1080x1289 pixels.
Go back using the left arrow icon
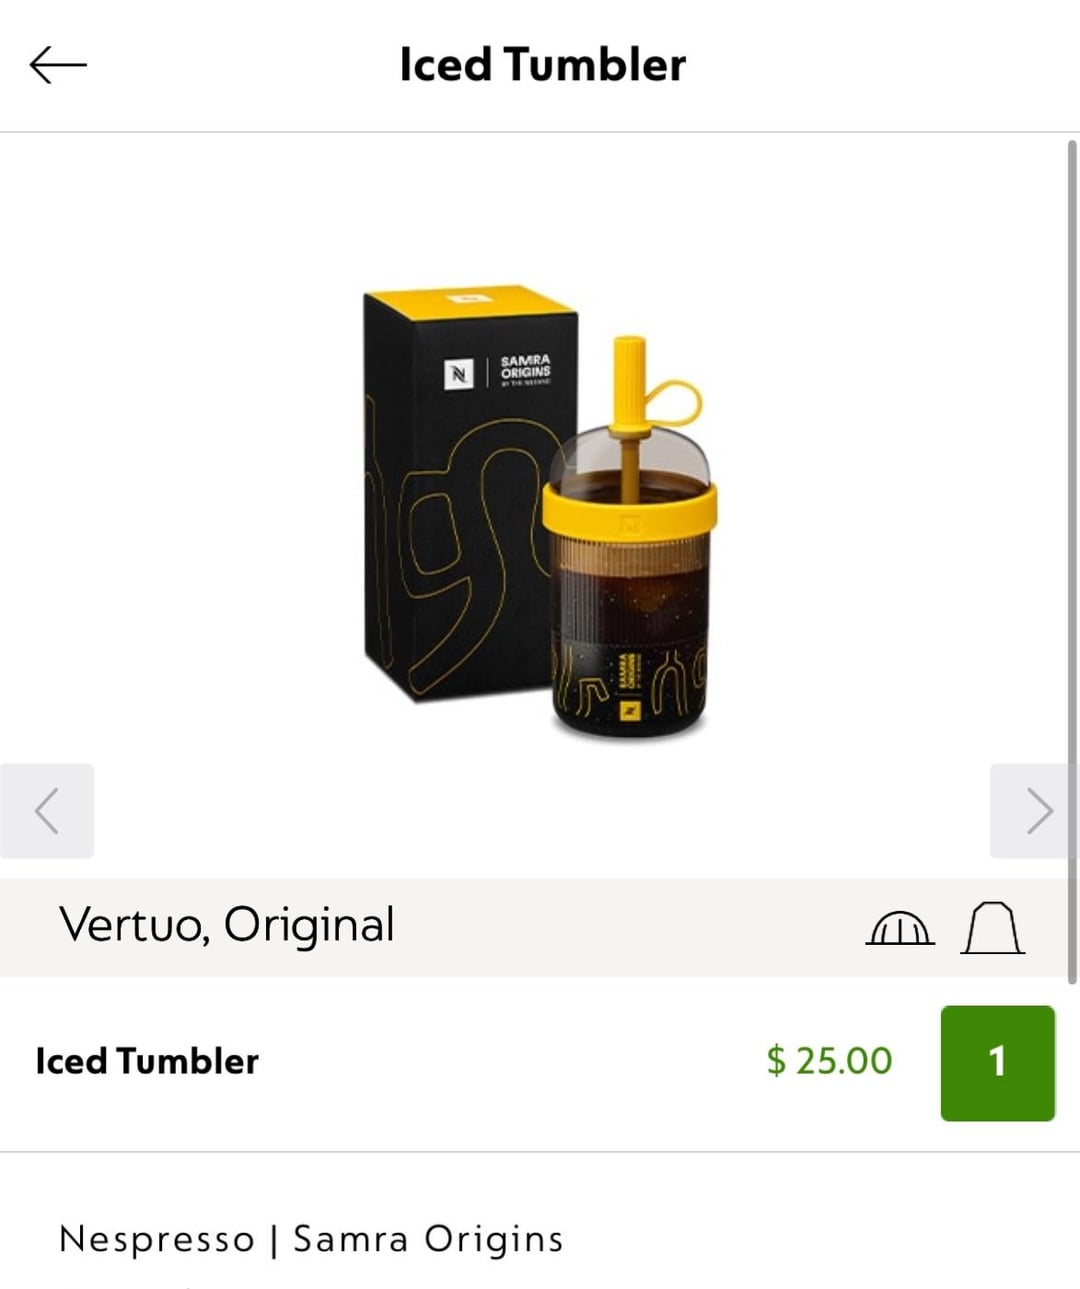coord(58,65)
